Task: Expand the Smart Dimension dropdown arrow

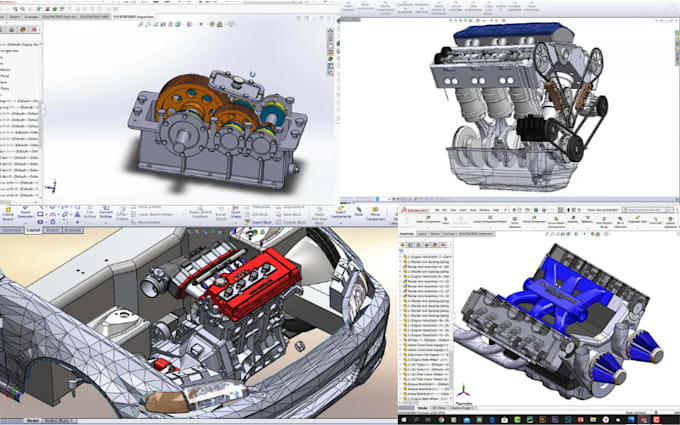Action: tap(26, 223)
